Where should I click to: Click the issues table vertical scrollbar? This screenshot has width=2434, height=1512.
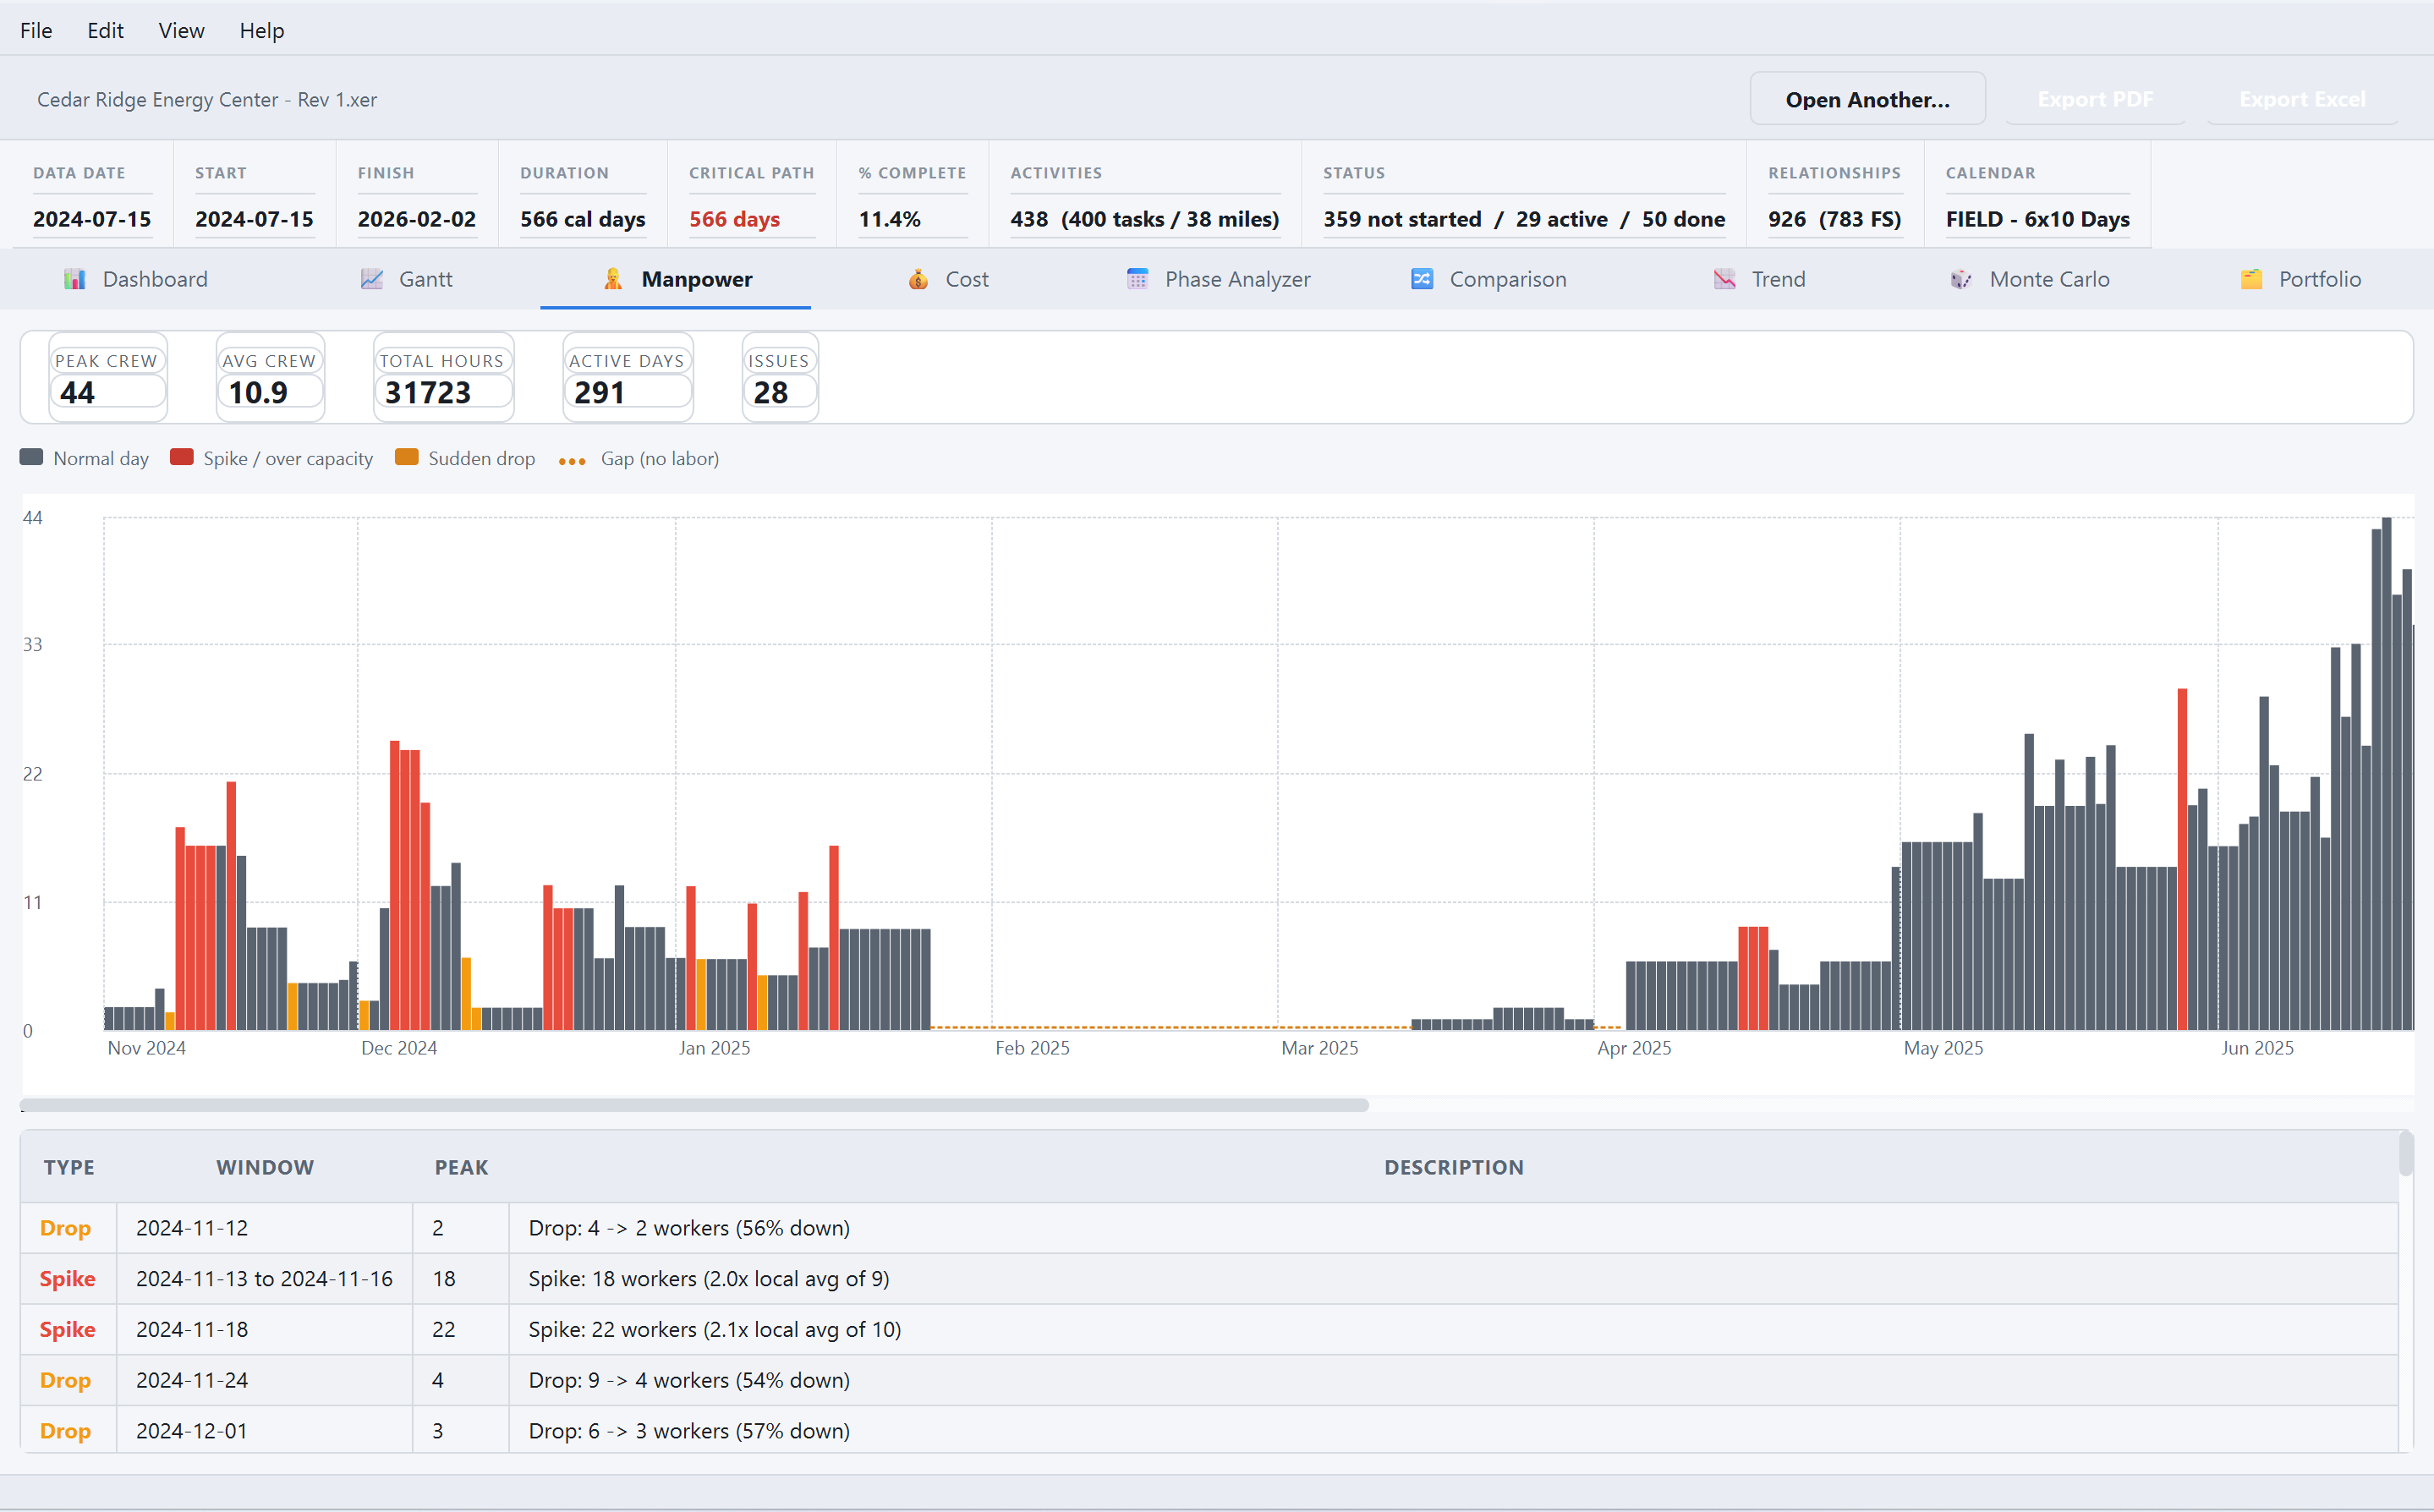point(2406,1153)
